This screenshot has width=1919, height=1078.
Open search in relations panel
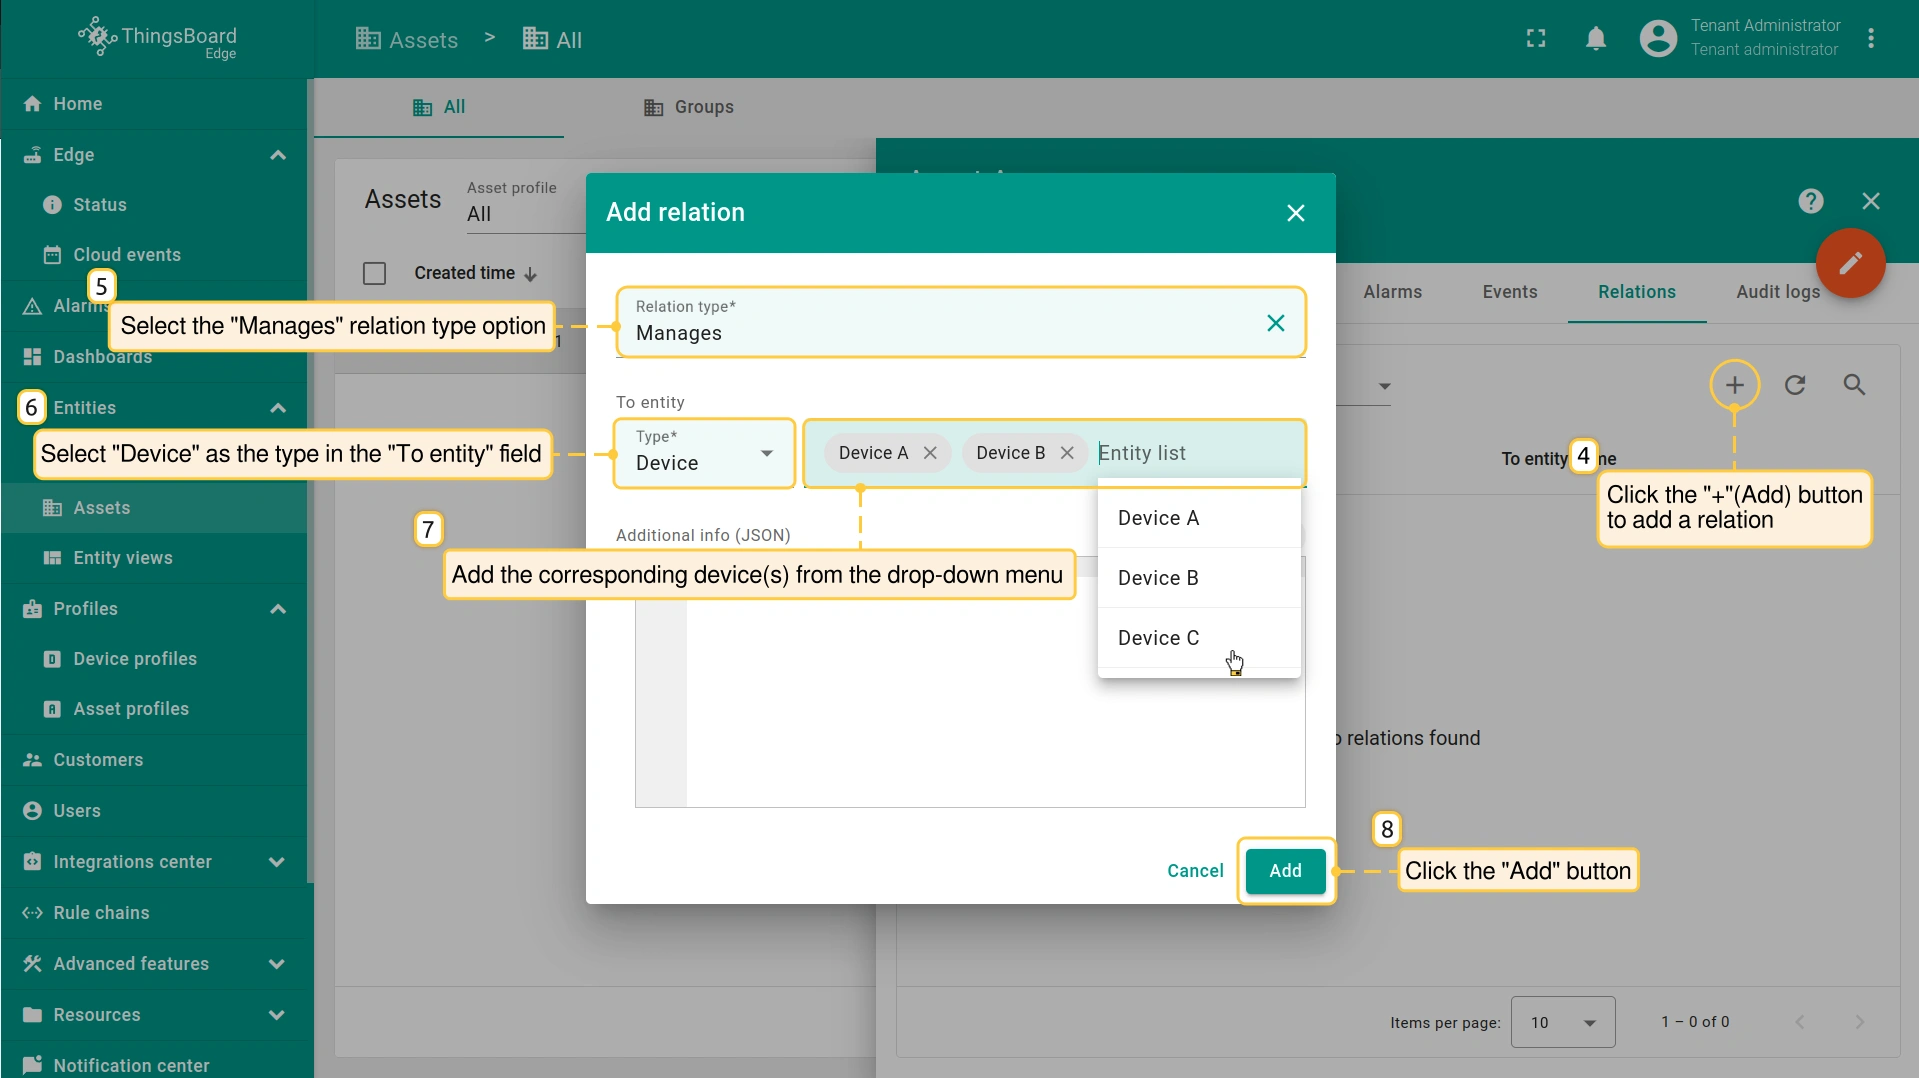pyautogui.click(x=1854, y=385)
